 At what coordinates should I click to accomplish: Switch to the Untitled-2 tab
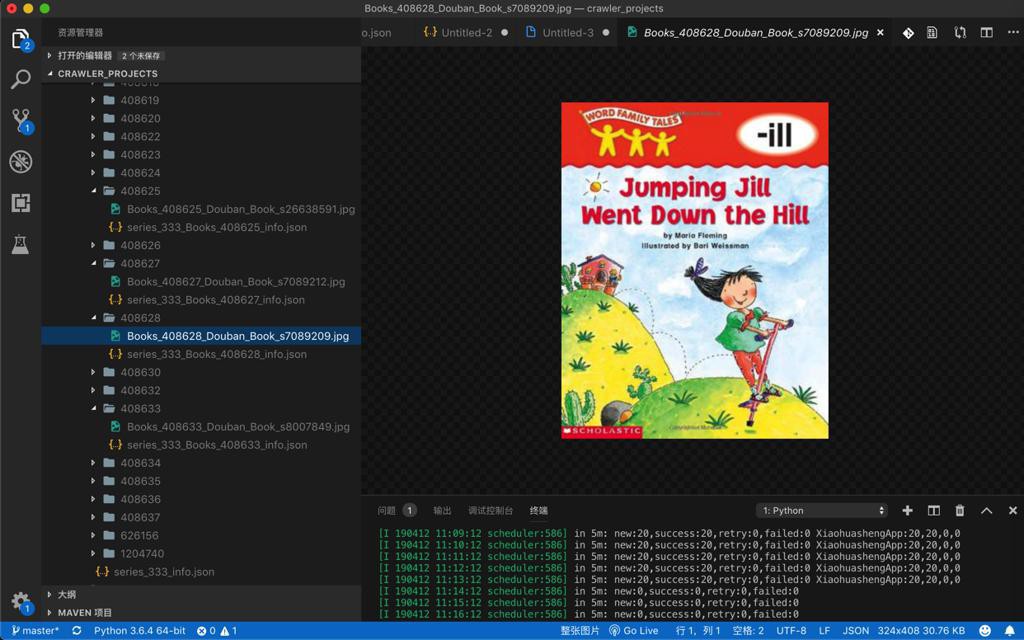pyautogui.click(x=466, y=33)
